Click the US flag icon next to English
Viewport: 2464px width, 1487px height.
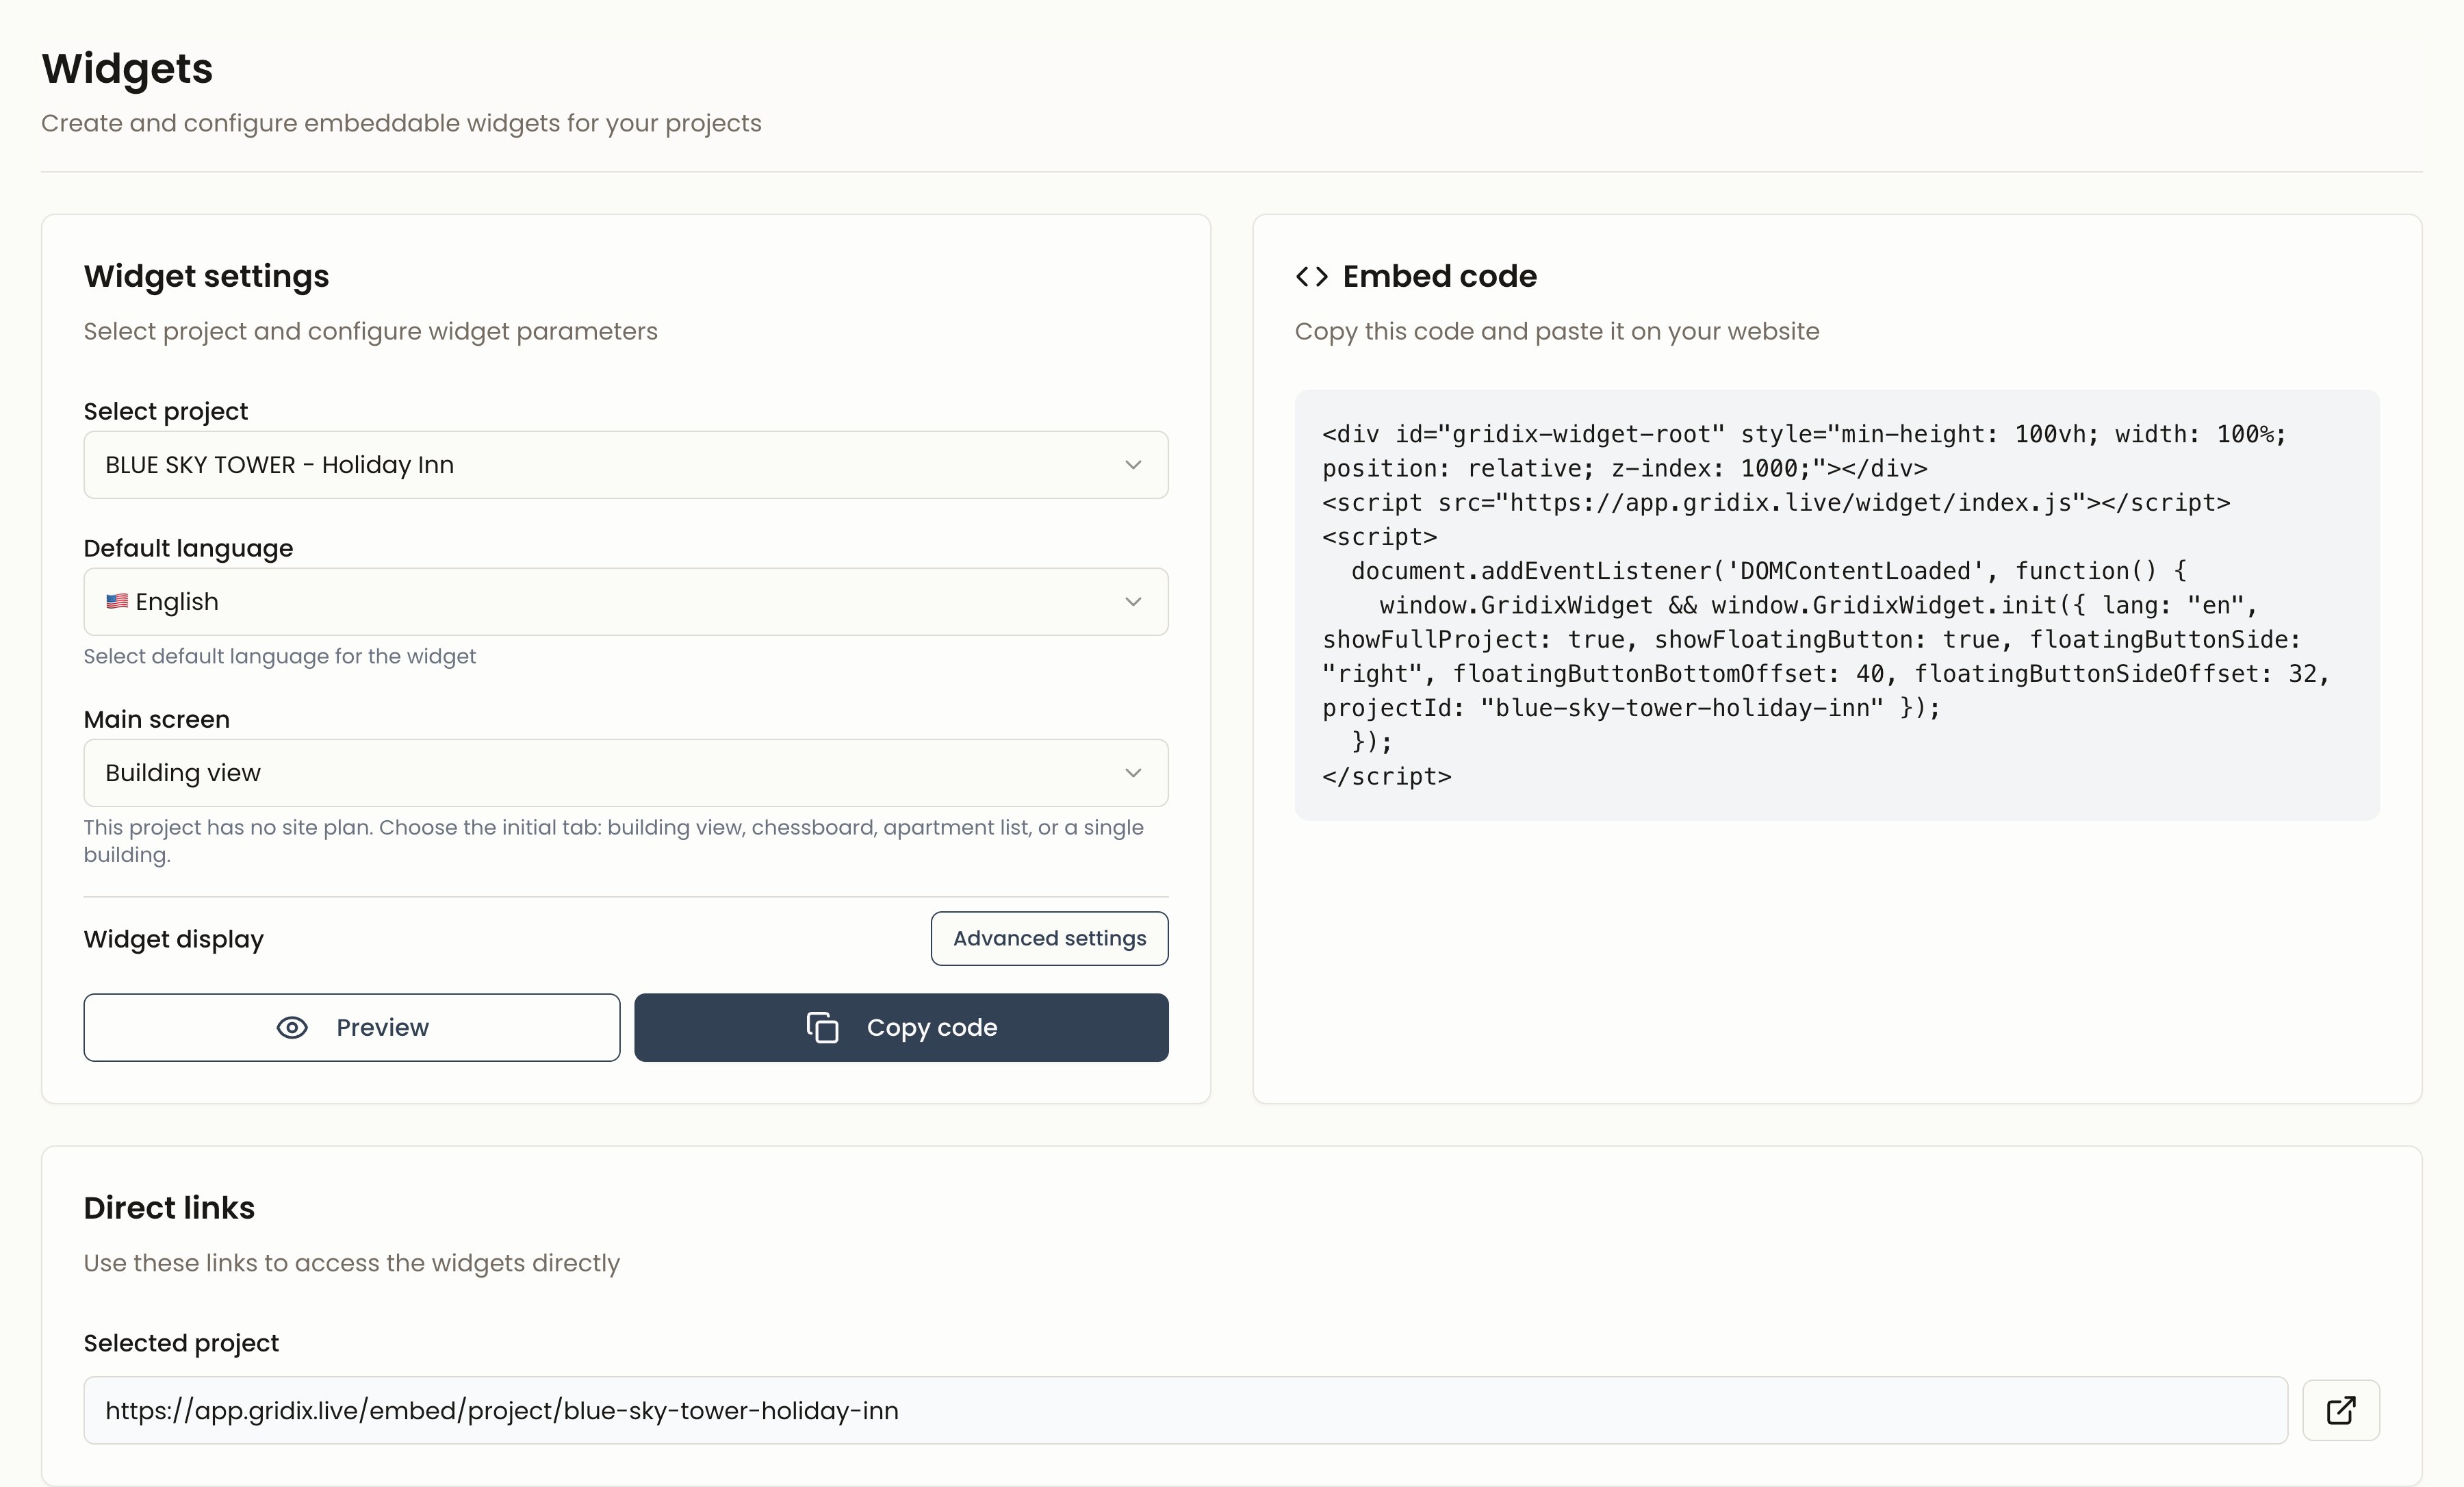tap(117, 601)
